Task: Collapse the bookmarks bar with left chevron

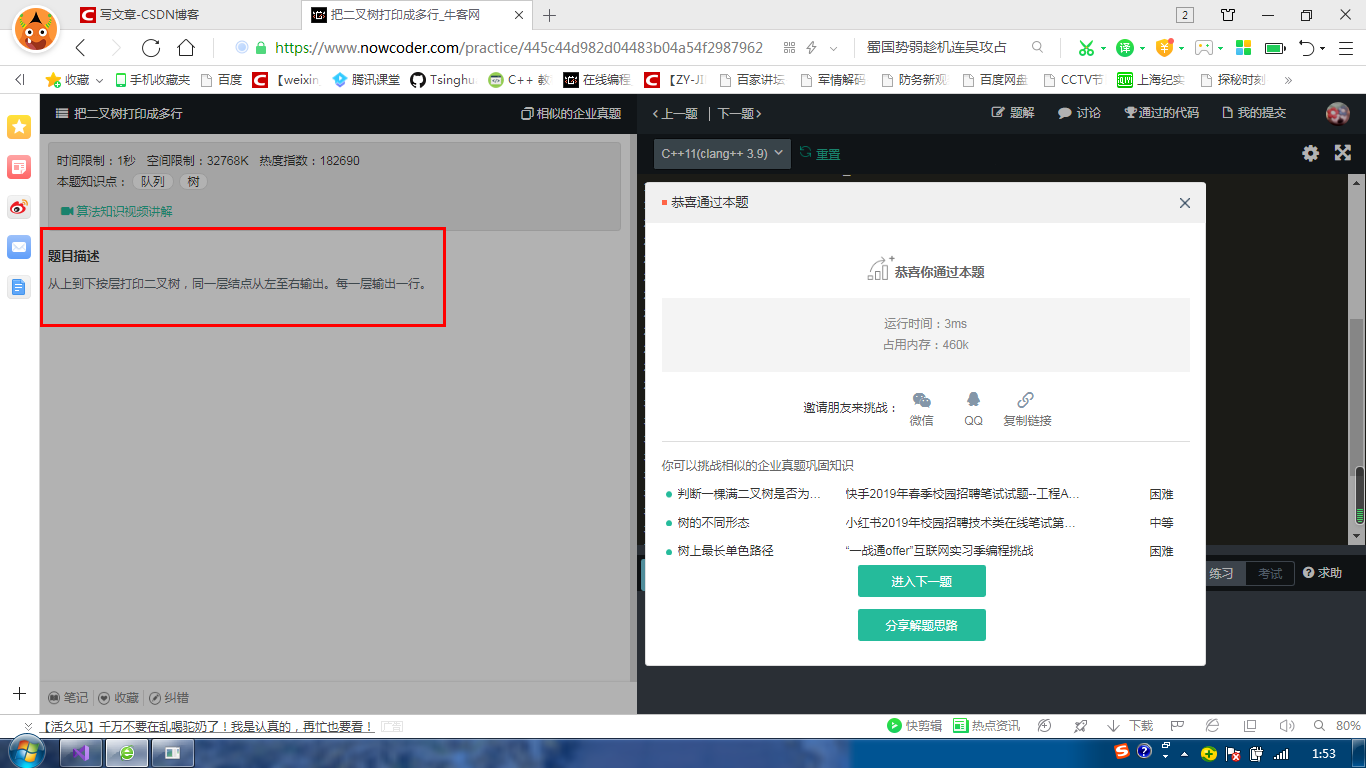Action: 17,77
